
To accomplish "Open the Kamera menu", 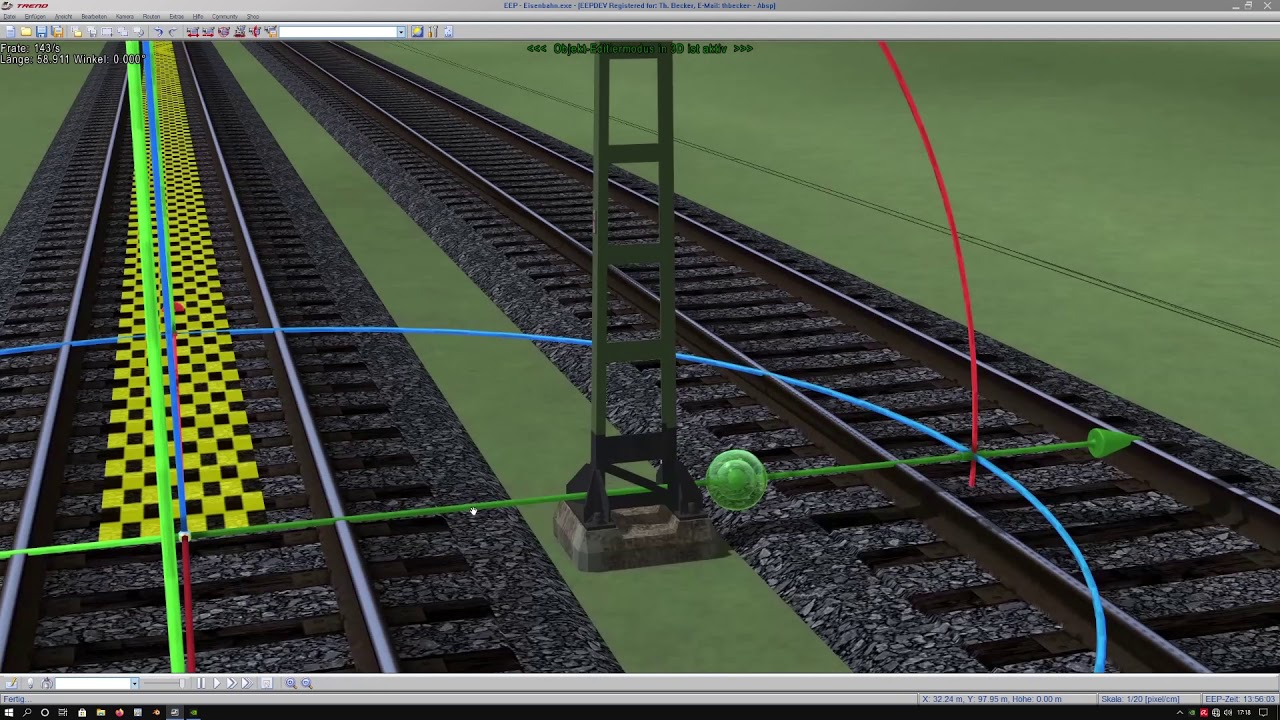I will pos(125,17).
